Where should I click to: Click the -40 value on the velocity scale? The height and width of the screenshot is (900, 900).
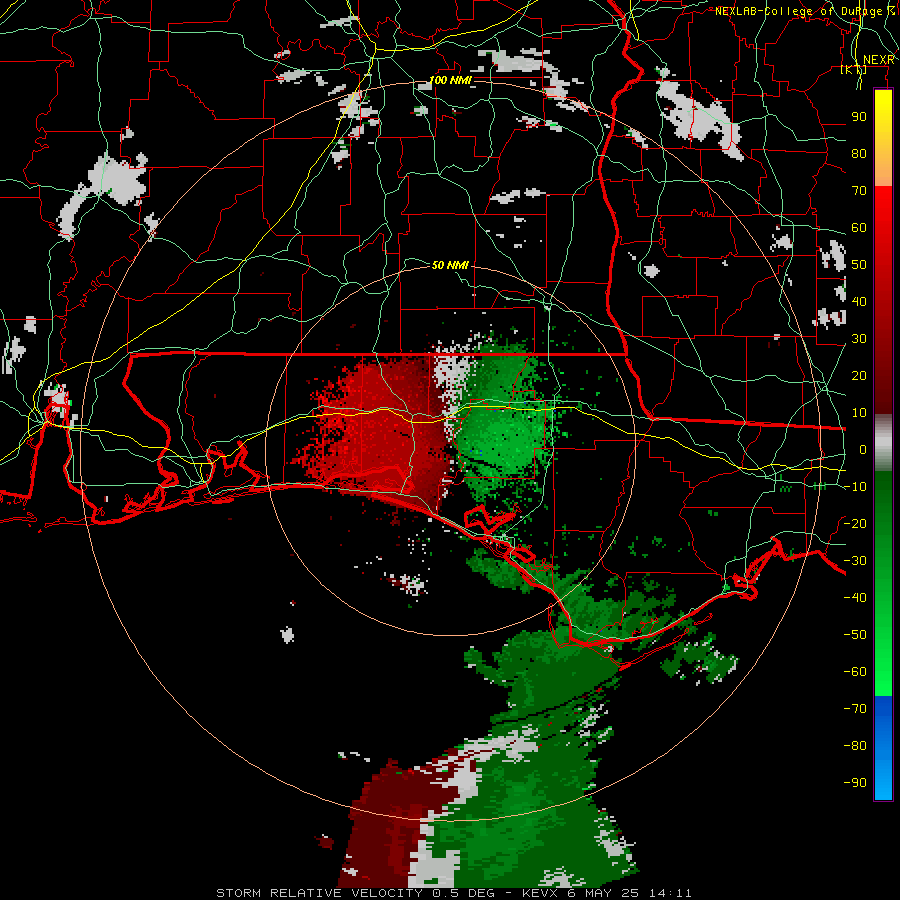tap(855, 598)
